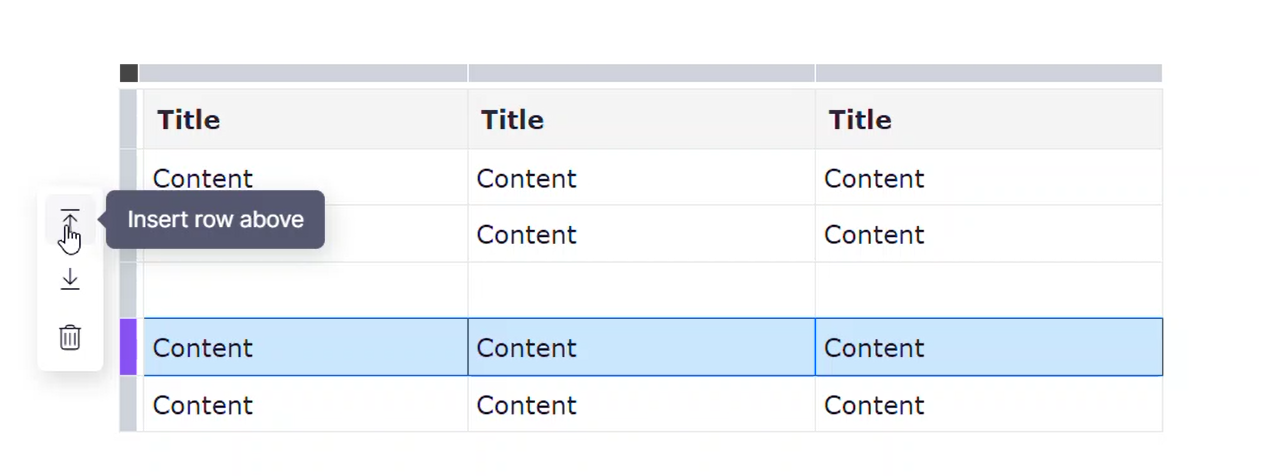Select the middle column handle bar

pos(641,73)
